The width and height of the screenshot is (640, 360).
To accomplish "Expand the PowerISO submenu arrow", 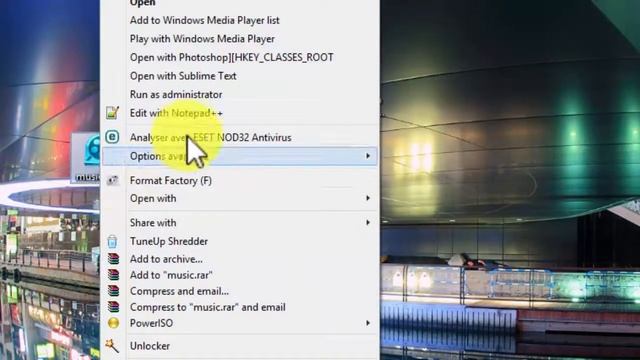I will click(x=368, y=323).
